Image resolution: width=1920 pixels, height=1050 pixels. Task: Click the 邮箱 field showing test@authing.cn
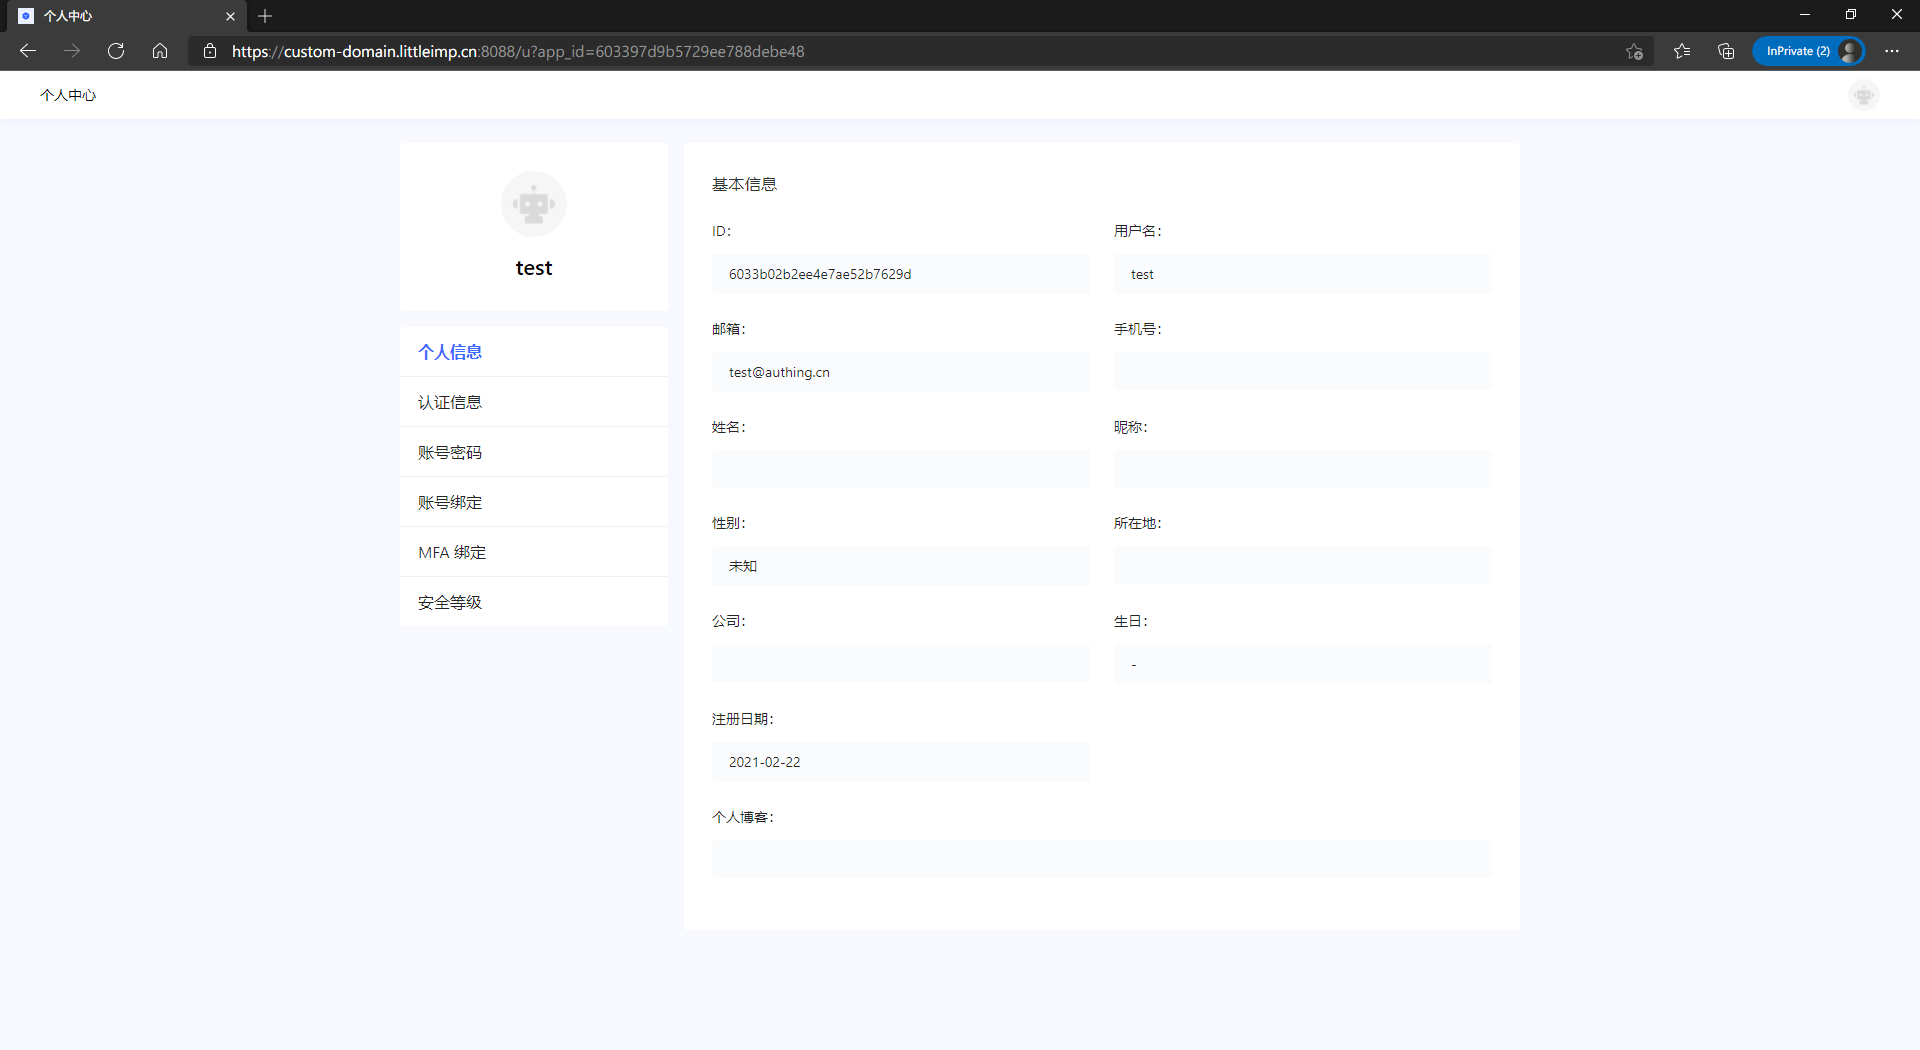pos(900,371)
